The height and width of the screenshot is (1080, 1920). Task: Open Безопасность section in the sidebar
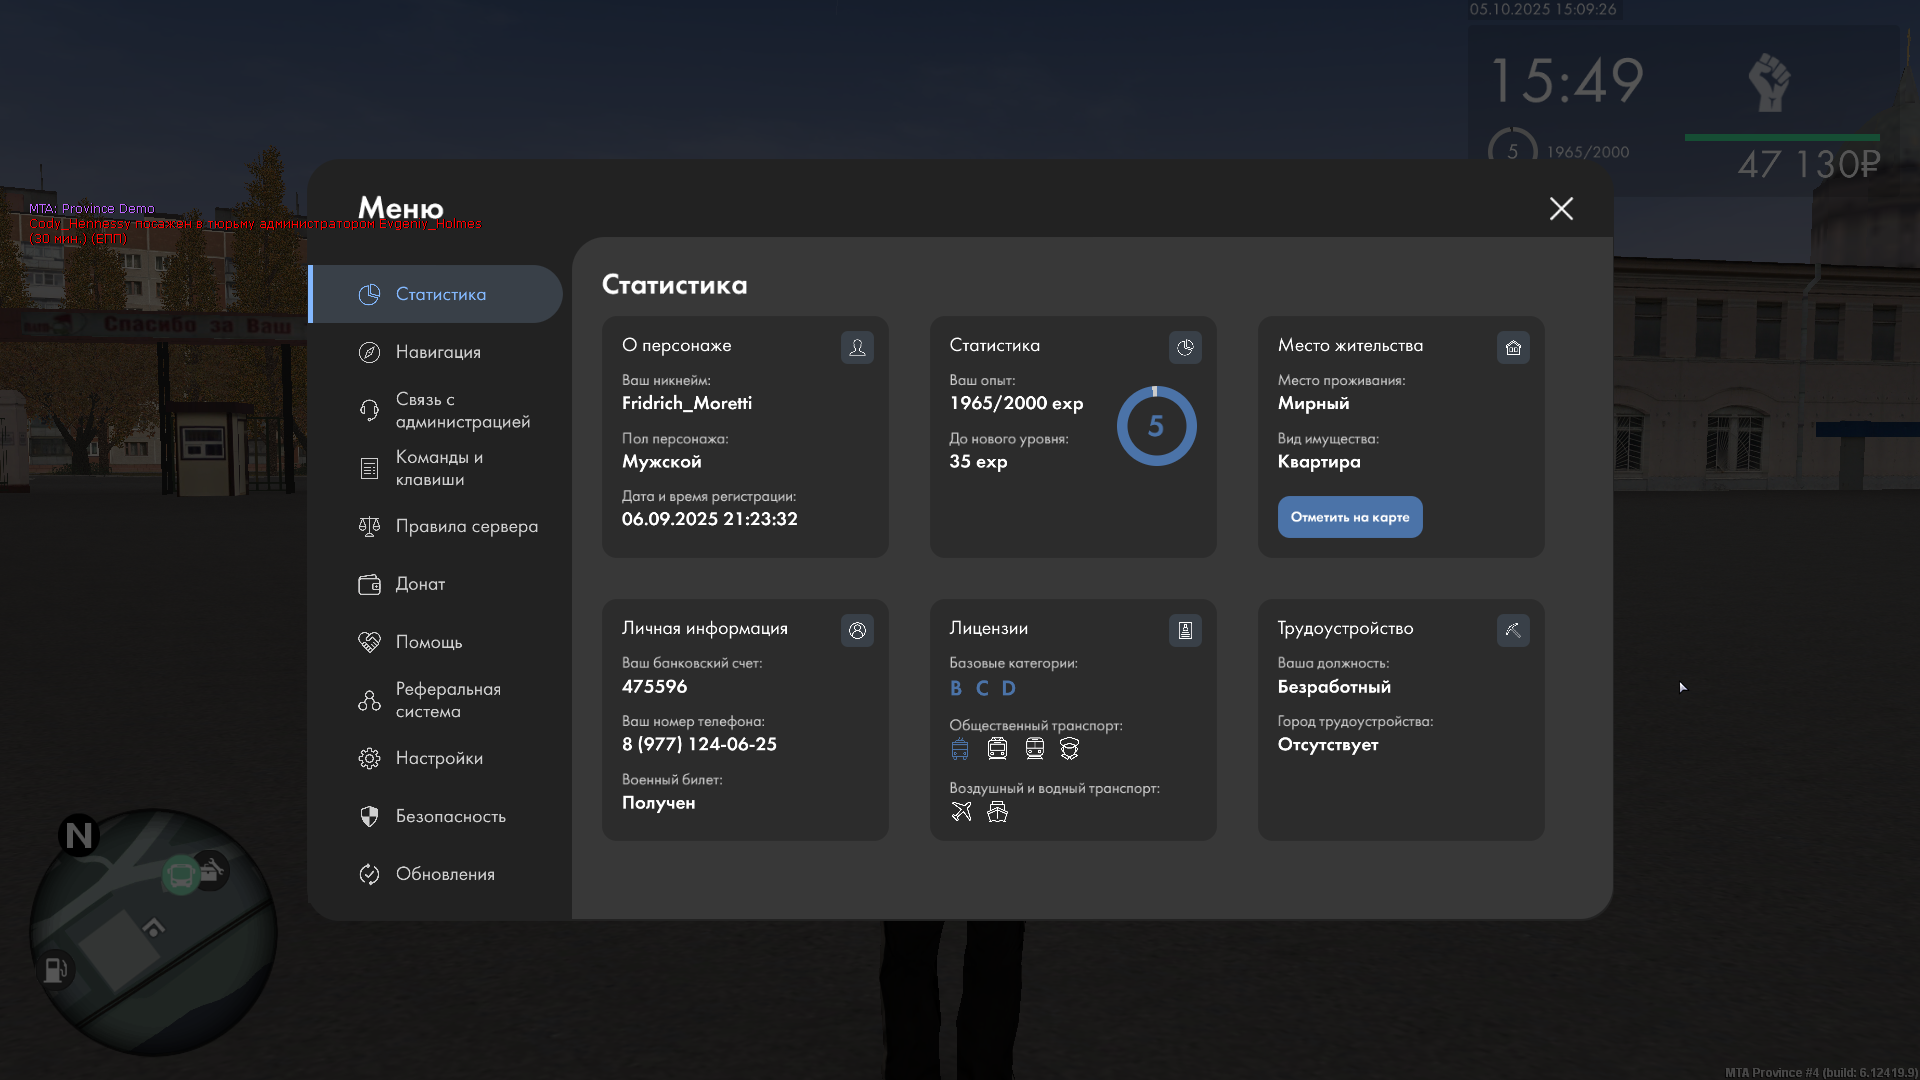450,816
